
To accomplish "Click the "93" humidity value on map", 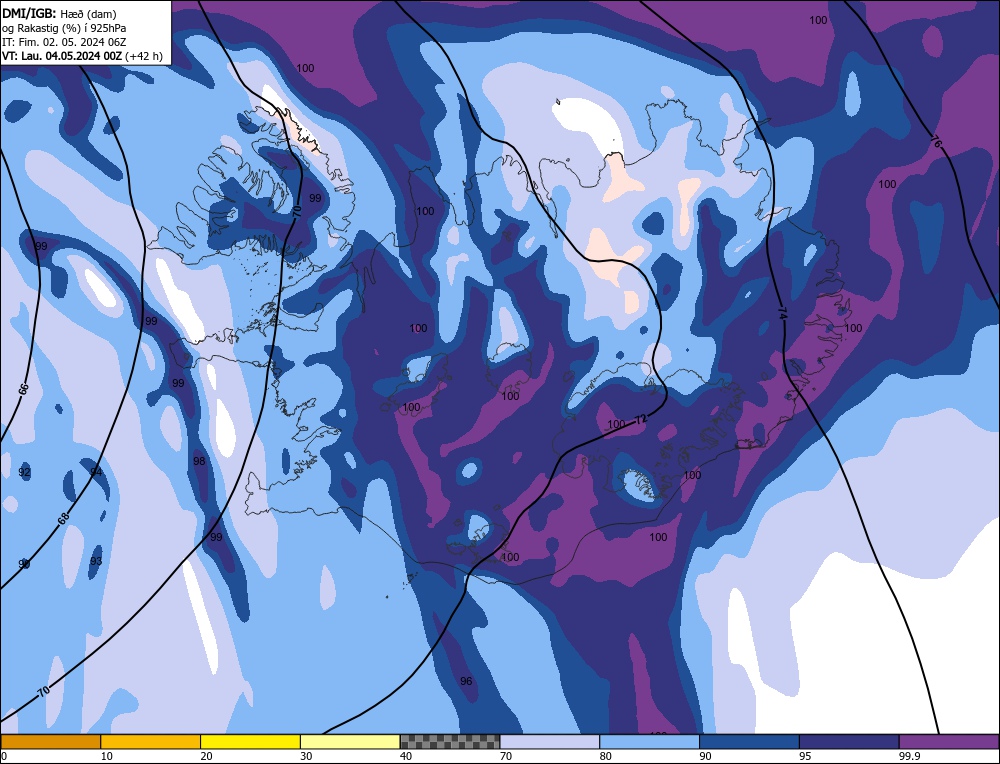I will click(96, 561).
